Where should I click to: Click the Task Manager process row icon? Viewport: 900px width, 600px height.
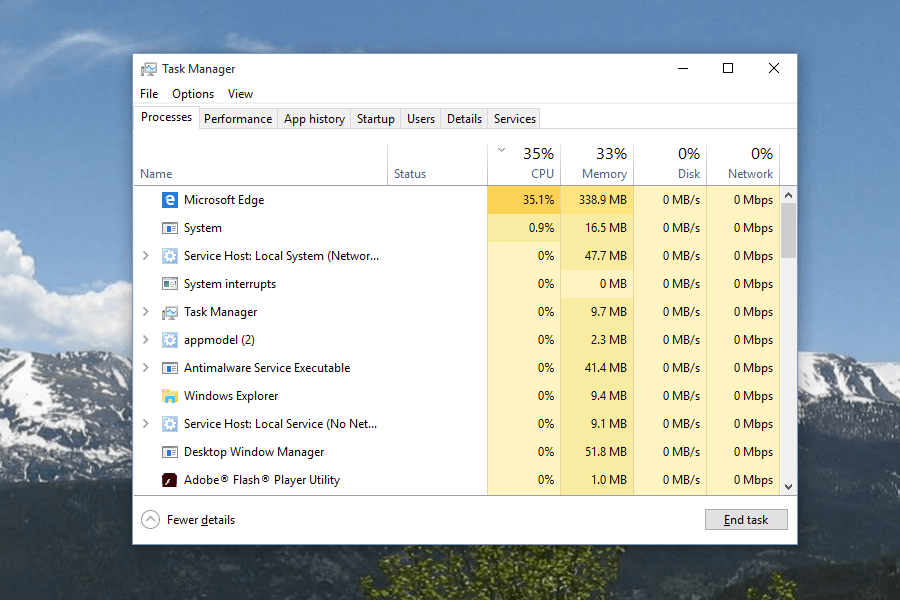[x=169, y=312]
